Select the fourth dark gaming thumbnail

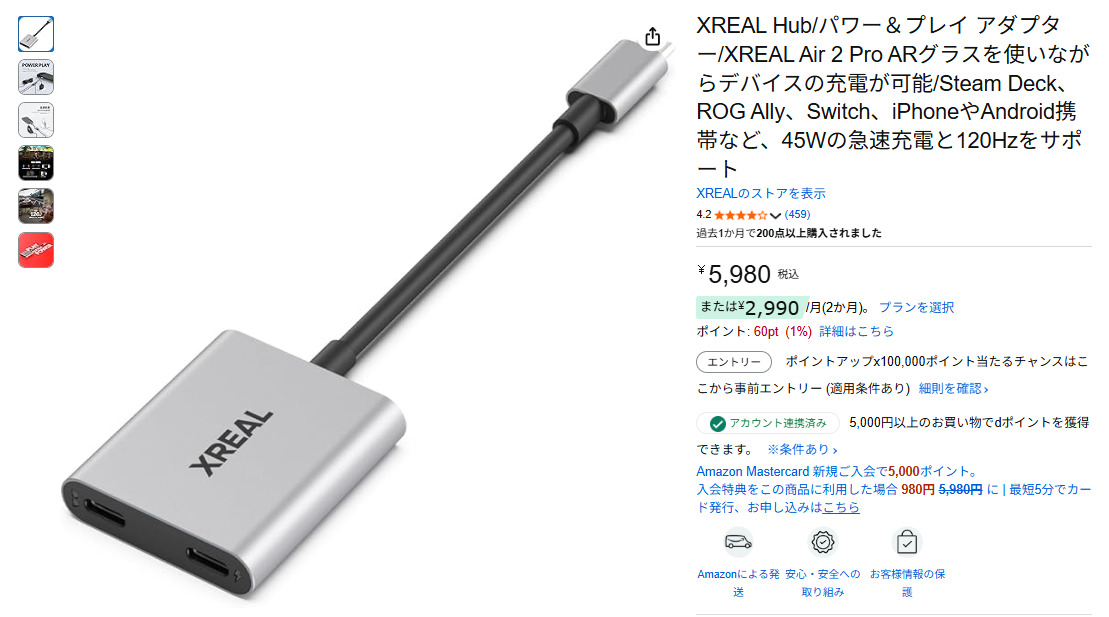(x=36, y=163)
